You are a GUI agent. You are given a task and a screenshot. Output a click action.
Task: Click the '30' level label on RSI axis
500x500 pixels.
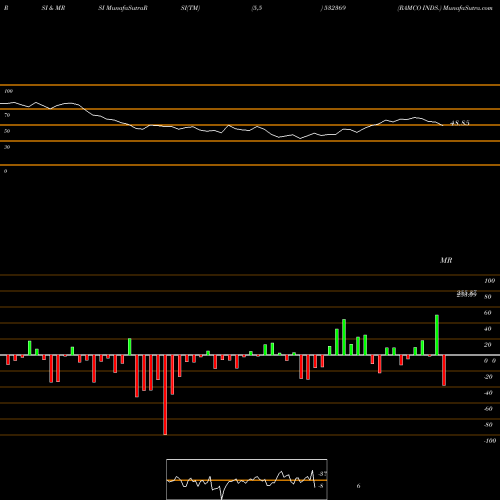click(x=7, y=147)
